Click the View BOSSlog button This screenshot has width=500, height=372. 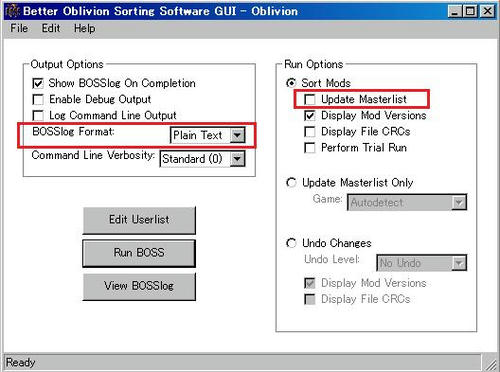pos(139,286)
